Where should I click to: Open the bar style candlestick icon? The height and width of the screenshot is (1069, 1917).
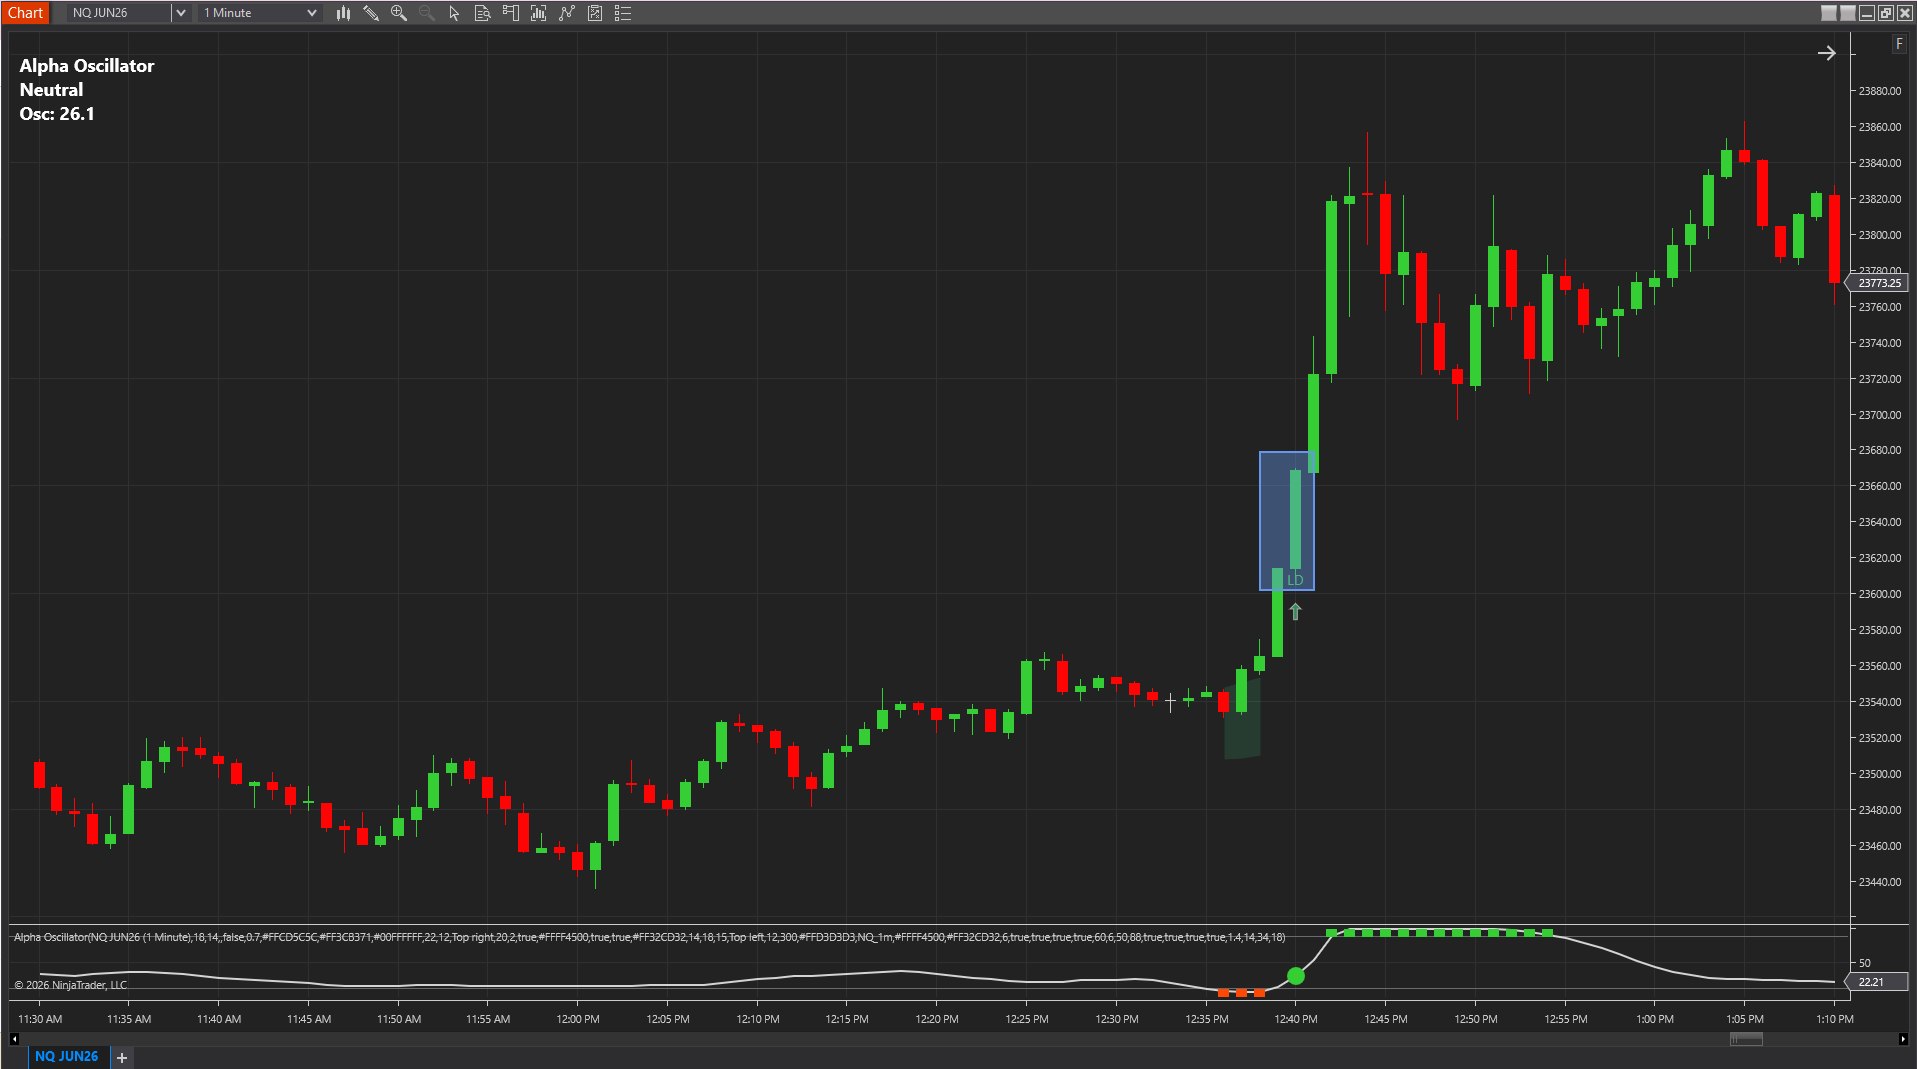343,13
